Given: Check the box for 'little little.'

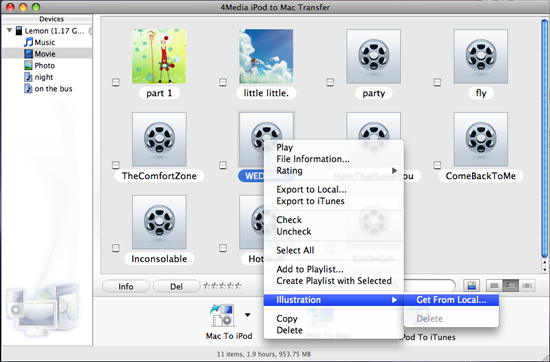Looking at the screenshot, I should coord(223,82).
